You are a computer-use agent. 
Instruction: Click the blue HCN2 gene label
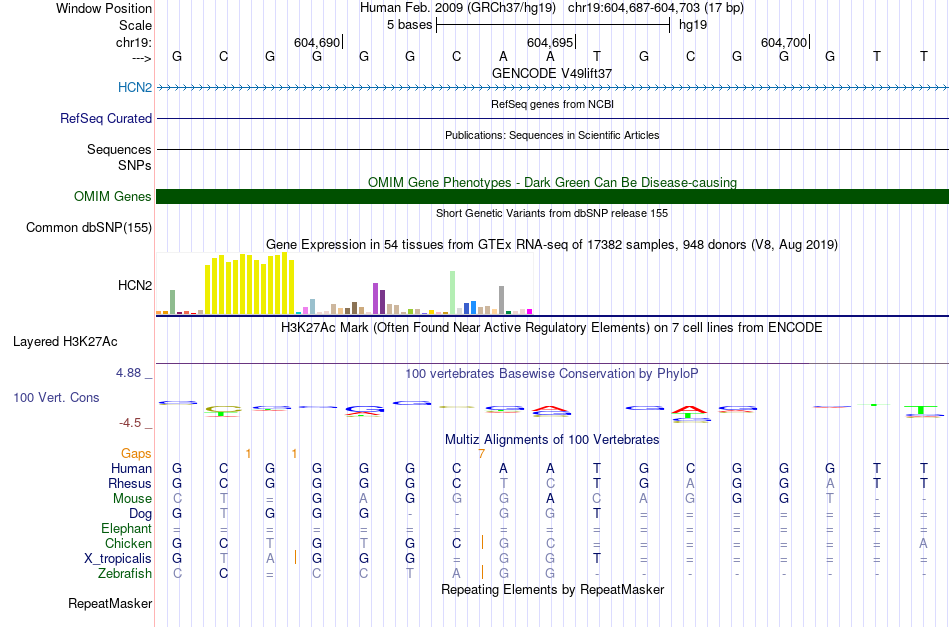point(135,87)
